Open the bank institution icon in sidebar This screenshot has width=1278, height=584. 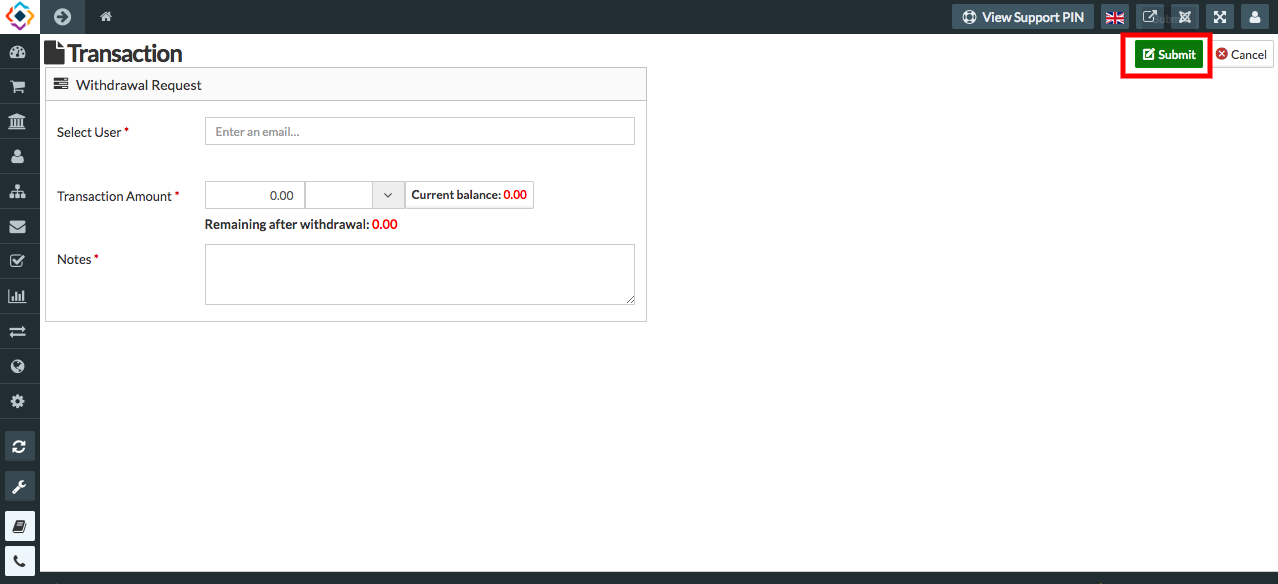pyautogui.click(x=19, y=120)
